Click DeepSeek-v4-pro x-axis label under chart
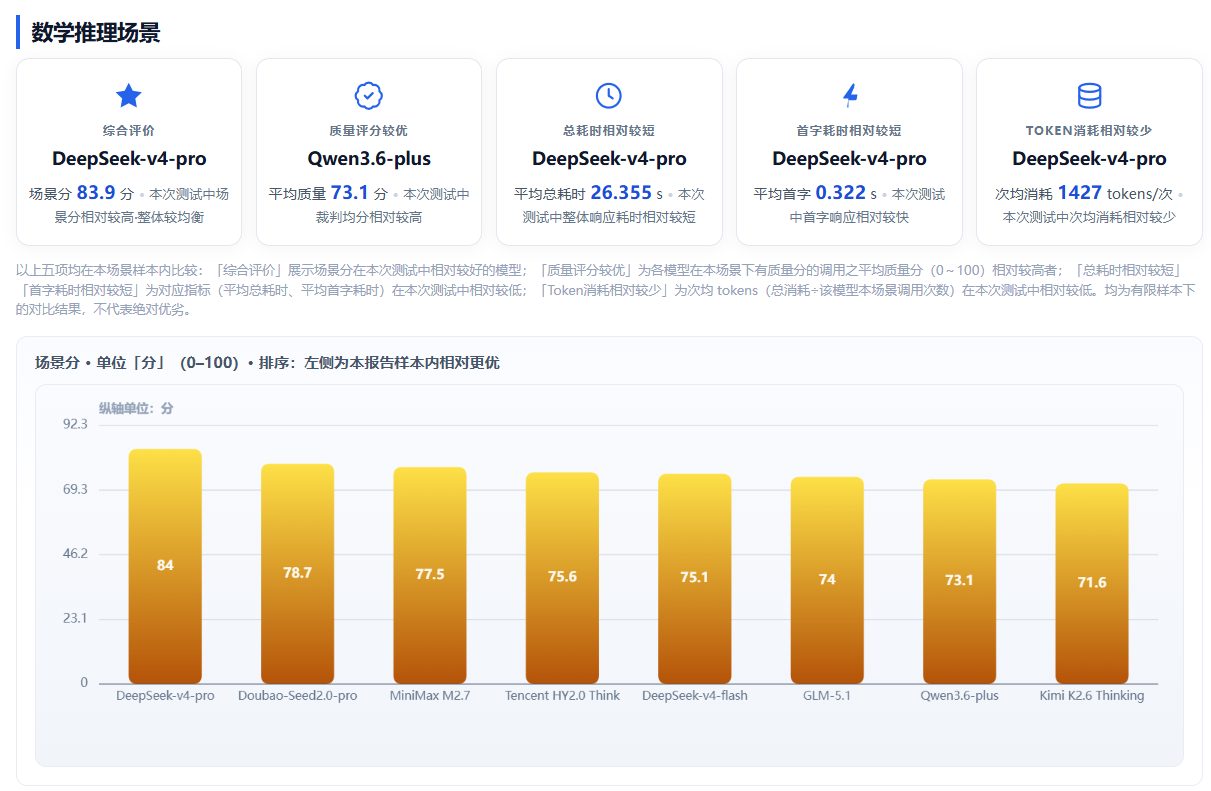This screenshot has height=791, width=1211. [x=165, y=696]
